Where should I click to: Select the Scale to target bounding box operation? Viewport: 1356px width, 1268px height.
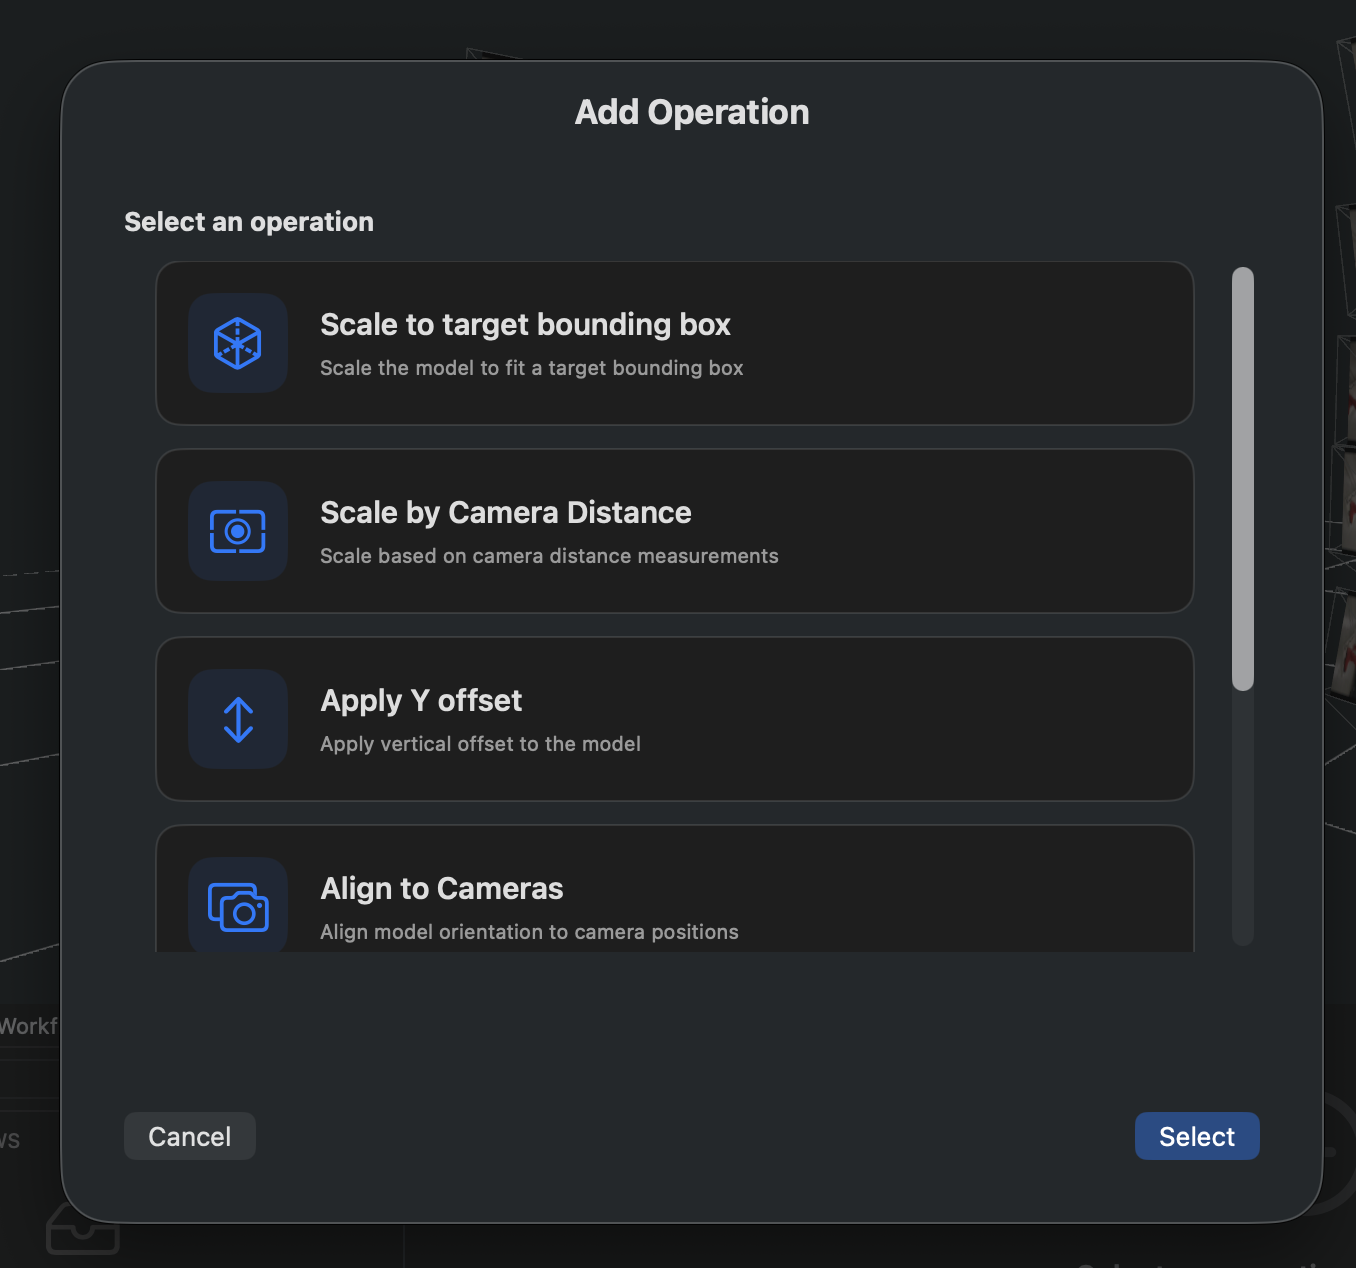click(x=674, y=343)
